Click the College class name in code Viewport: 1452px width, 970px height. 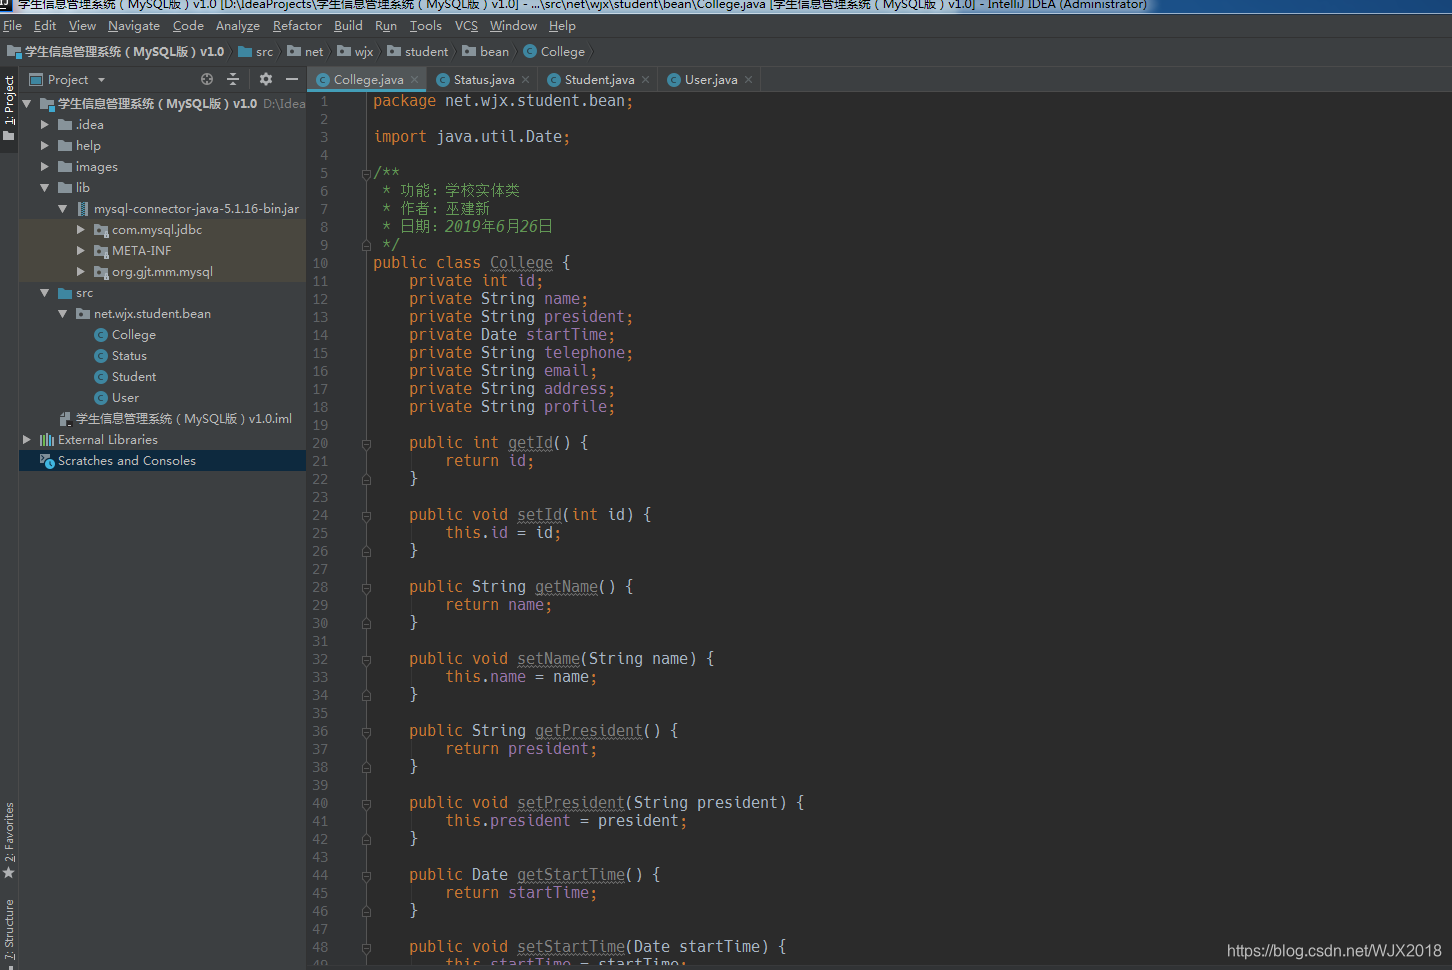521,263
